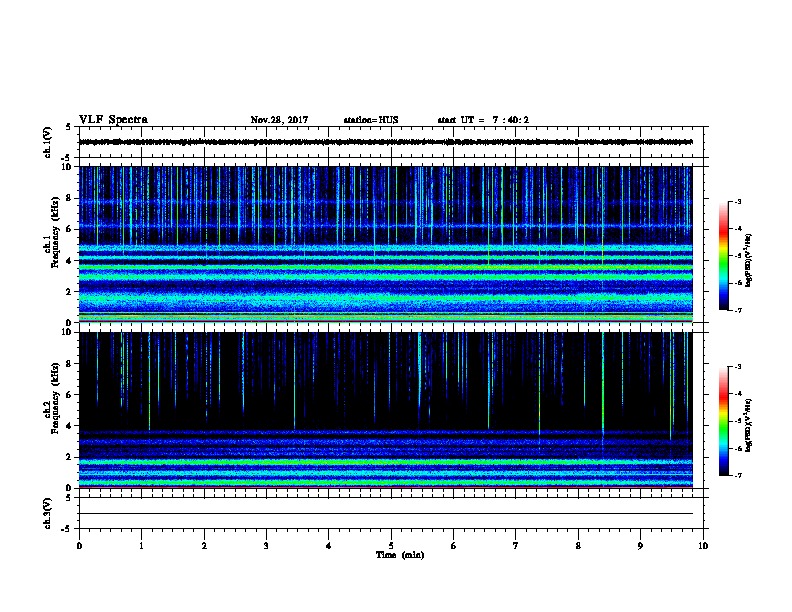
Task: Click the ch.1 color bar log(PSD) unit label
Action: click(x=749, y=260)
